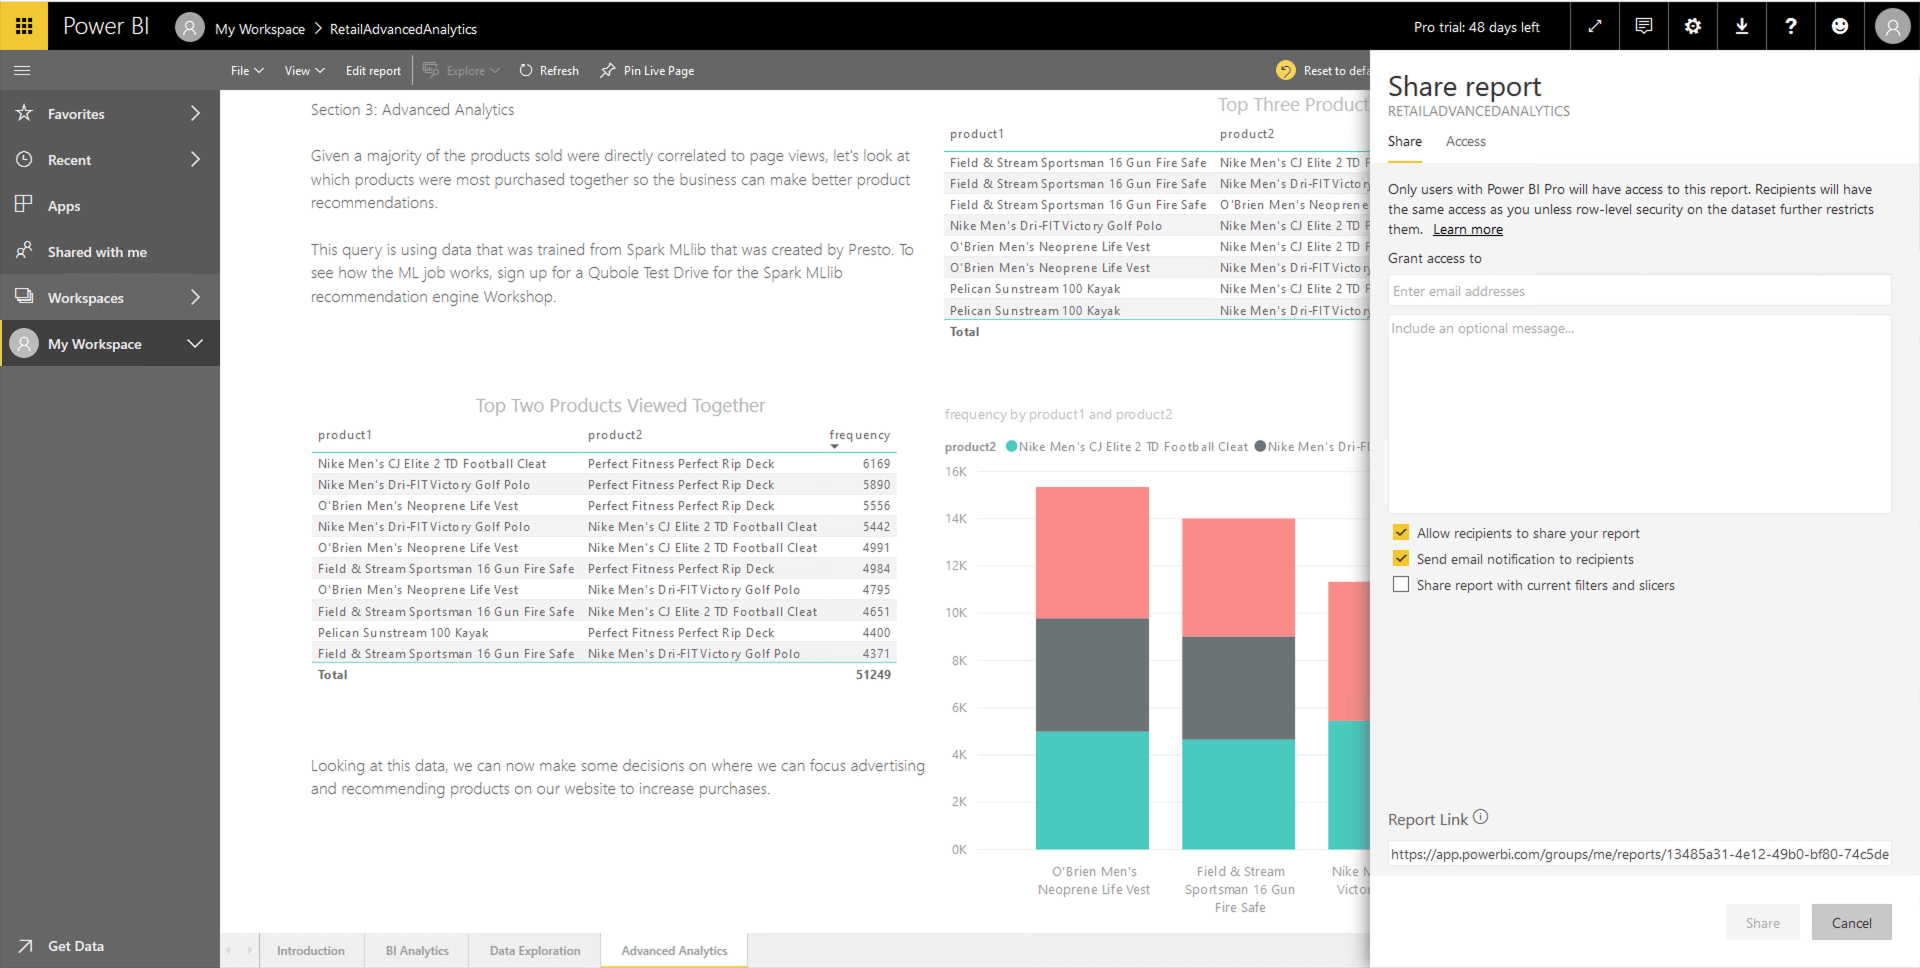Click the Report Link info icon
Screen dimensions: 1920x968
pos(1481,817)
